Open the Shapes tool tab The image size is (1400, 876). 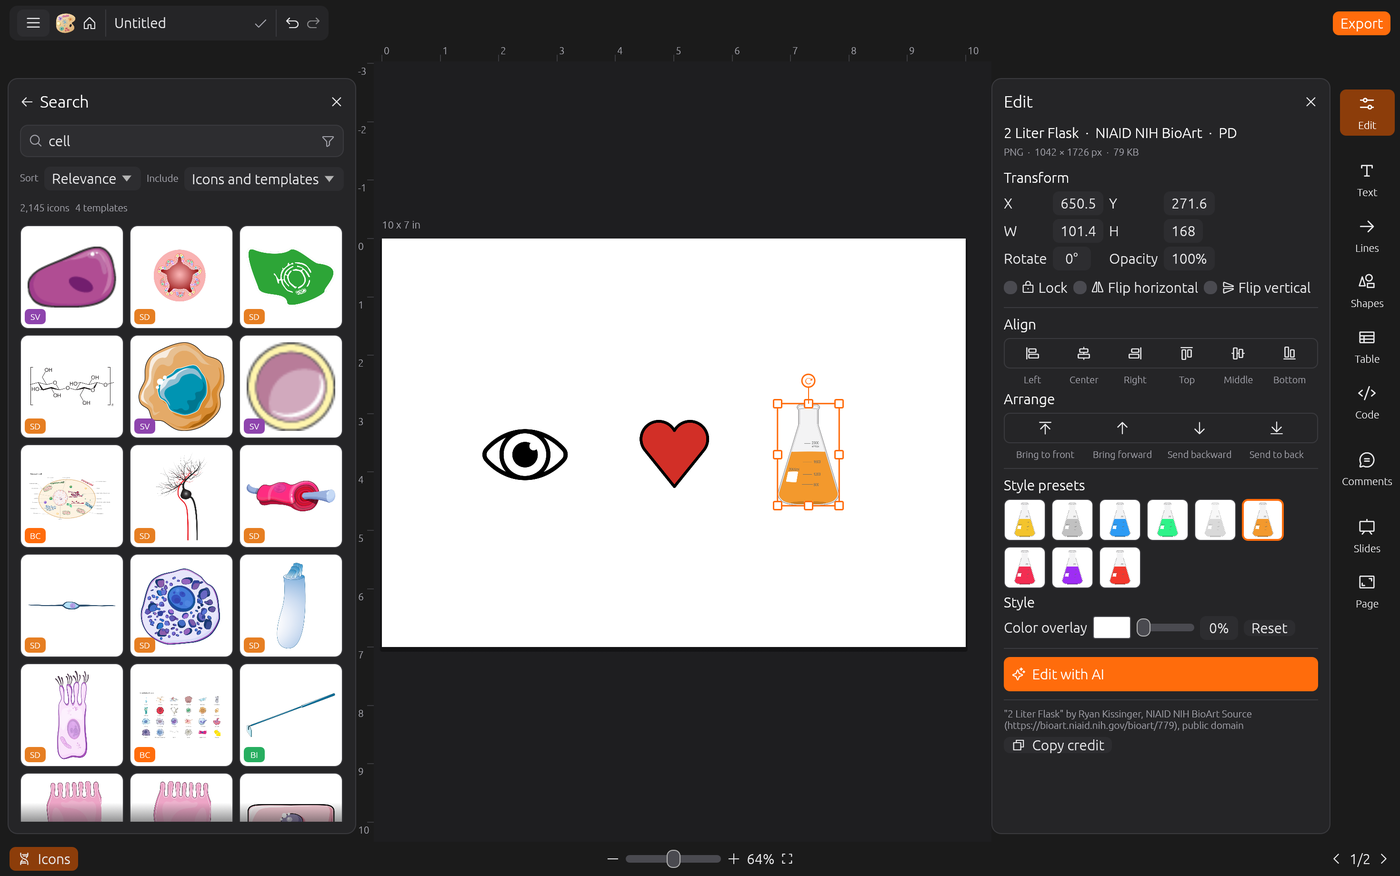point(1367,291)
